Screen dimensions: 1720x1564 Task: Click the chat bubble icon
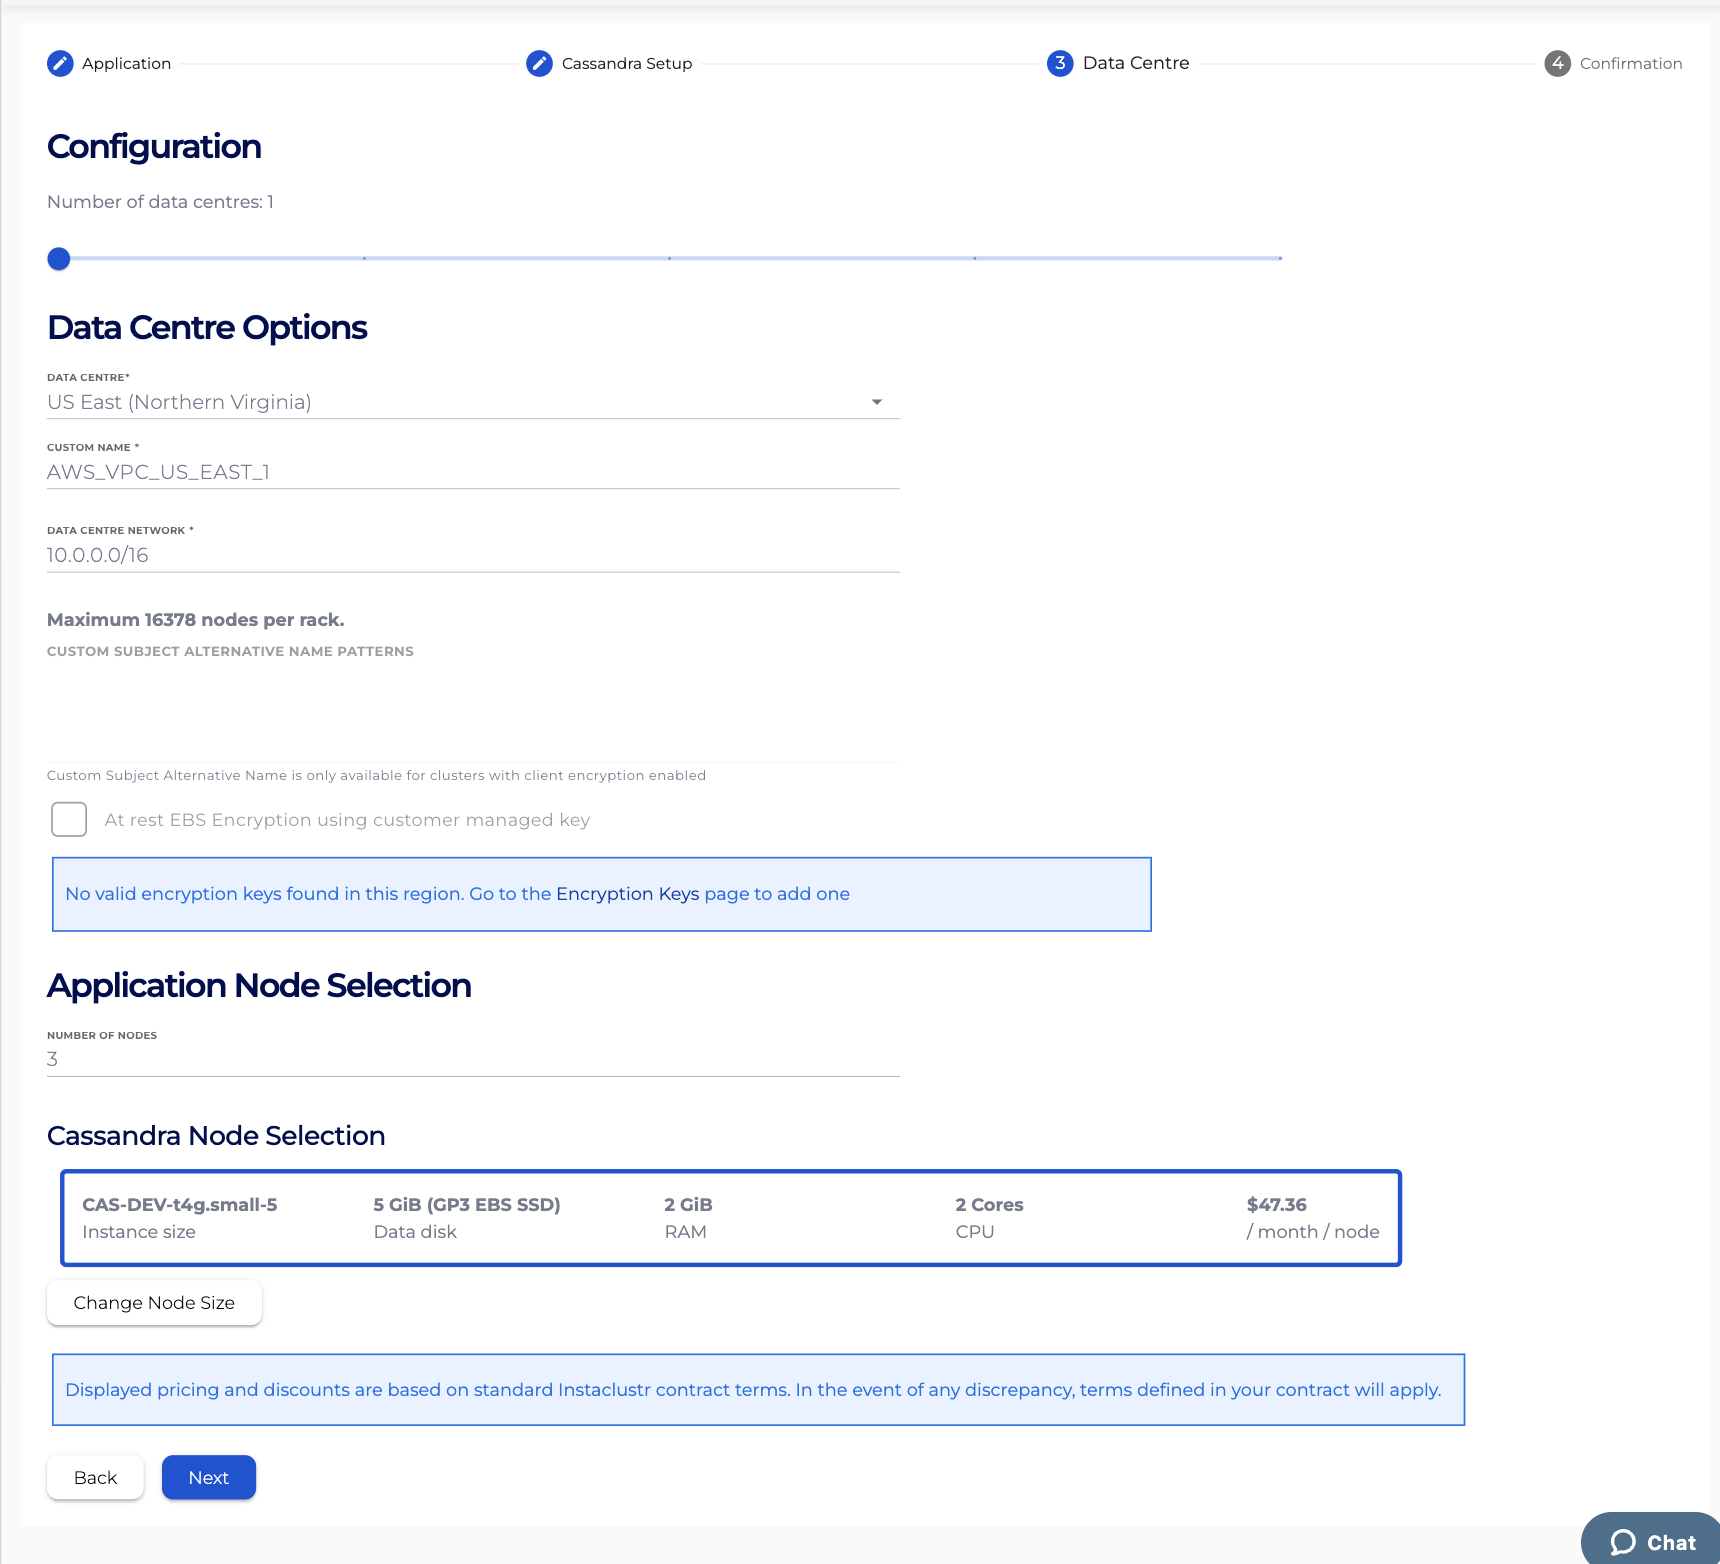pyautogui.click(x=1623, y=1542)
